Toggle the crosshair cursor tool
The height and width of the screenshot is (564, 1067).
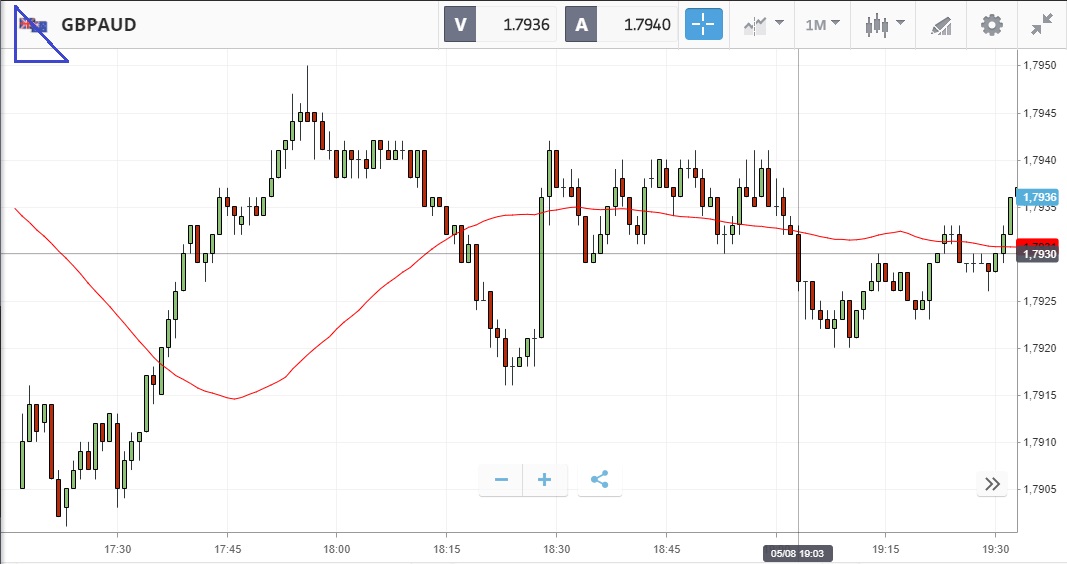[x=703, y=25]
